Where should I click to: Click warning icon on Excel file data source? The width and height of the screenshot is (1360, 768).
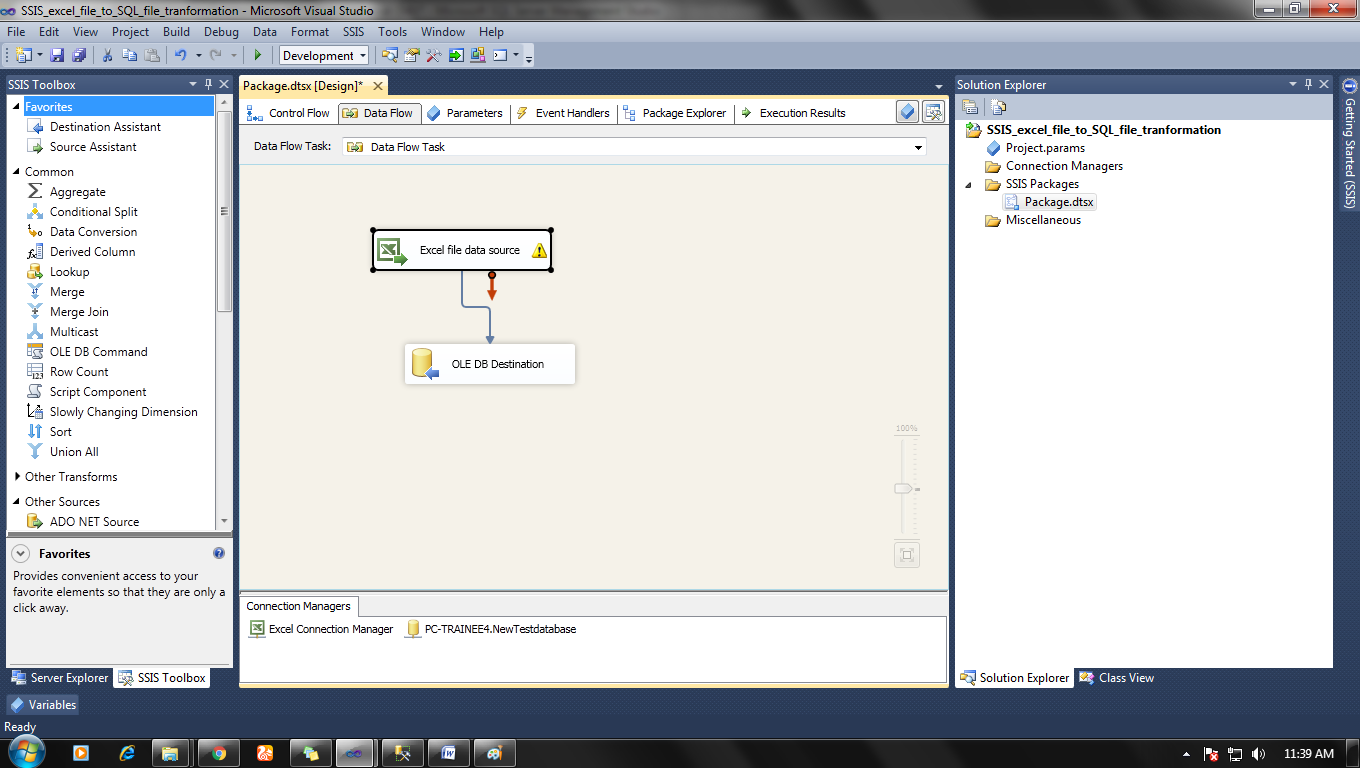tap(539, 250)
